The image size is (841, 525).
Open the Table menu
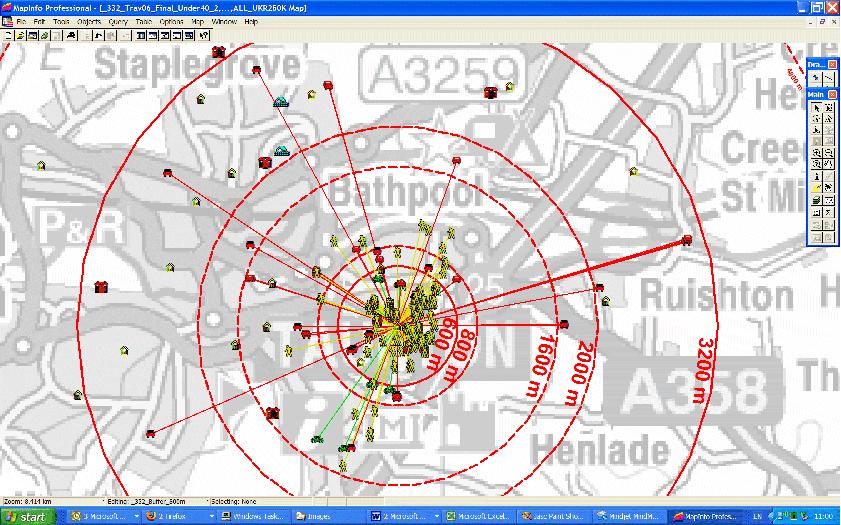(x=144, y=22)
